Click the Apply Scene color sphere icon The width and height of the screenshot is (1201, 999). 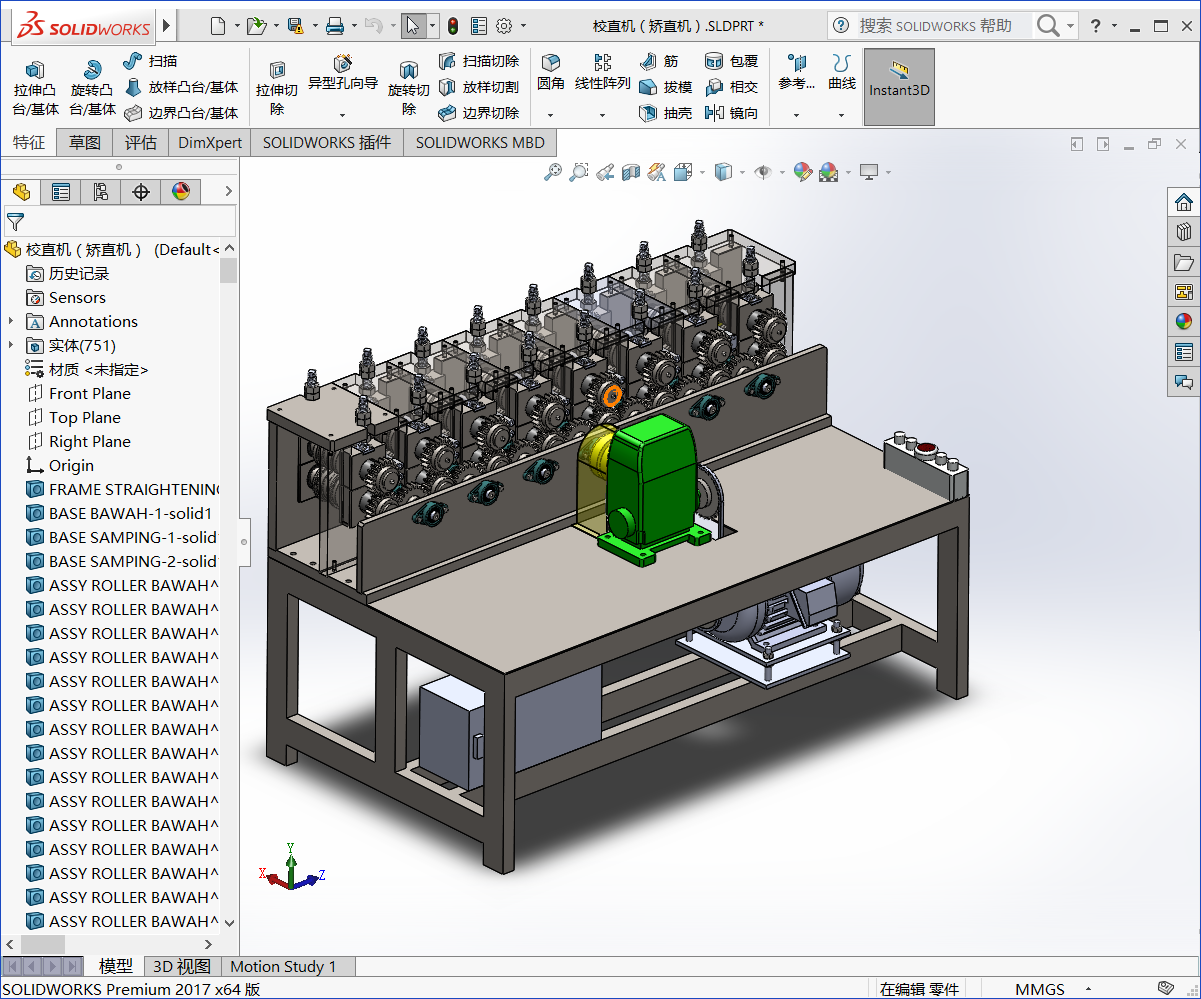(826, 172)
